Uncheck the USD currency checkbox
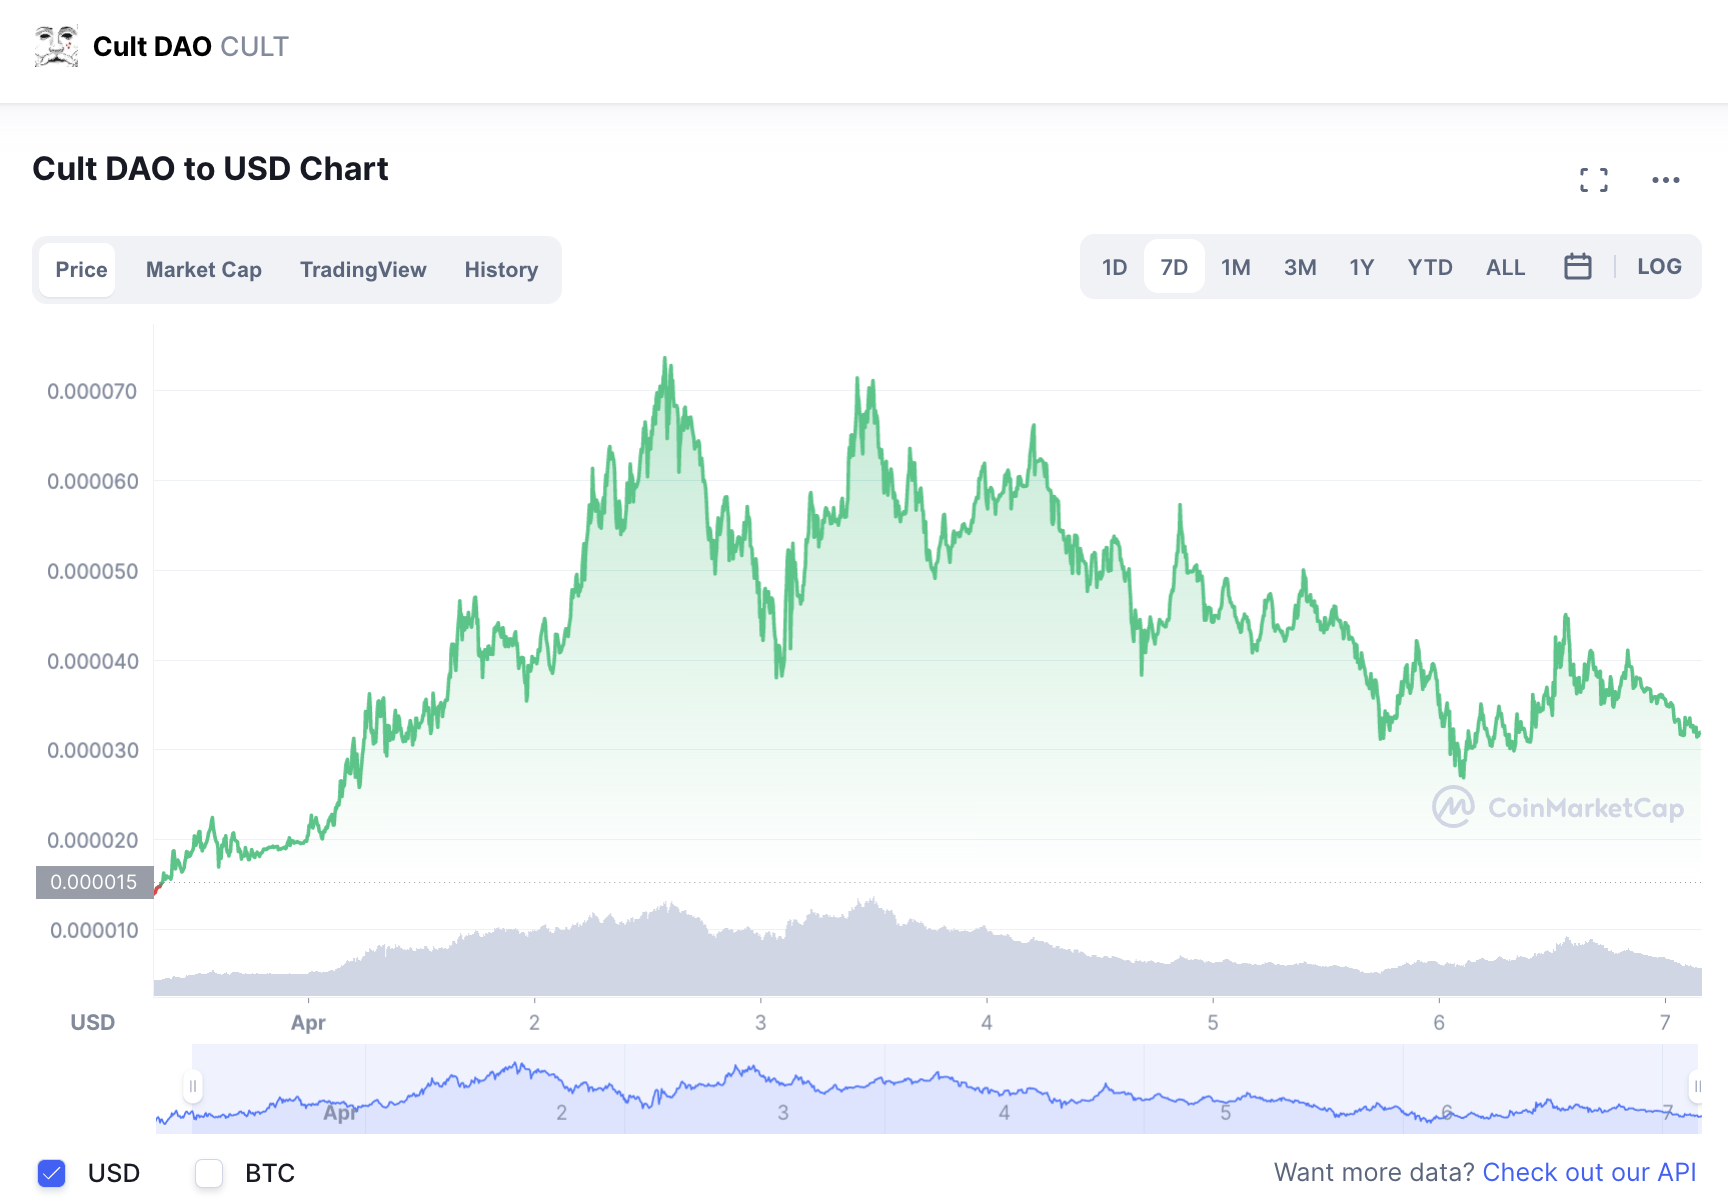 coord(52,1173)
